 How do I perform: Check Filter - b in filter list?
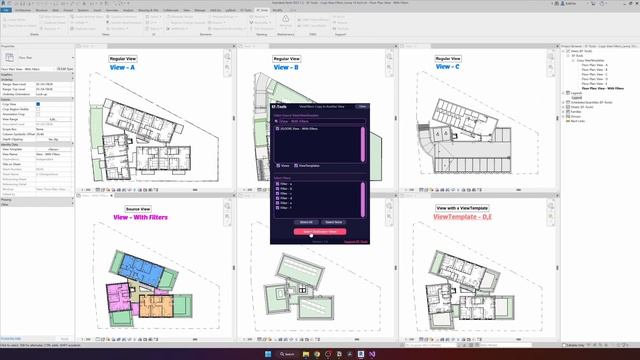coord(278,189)
